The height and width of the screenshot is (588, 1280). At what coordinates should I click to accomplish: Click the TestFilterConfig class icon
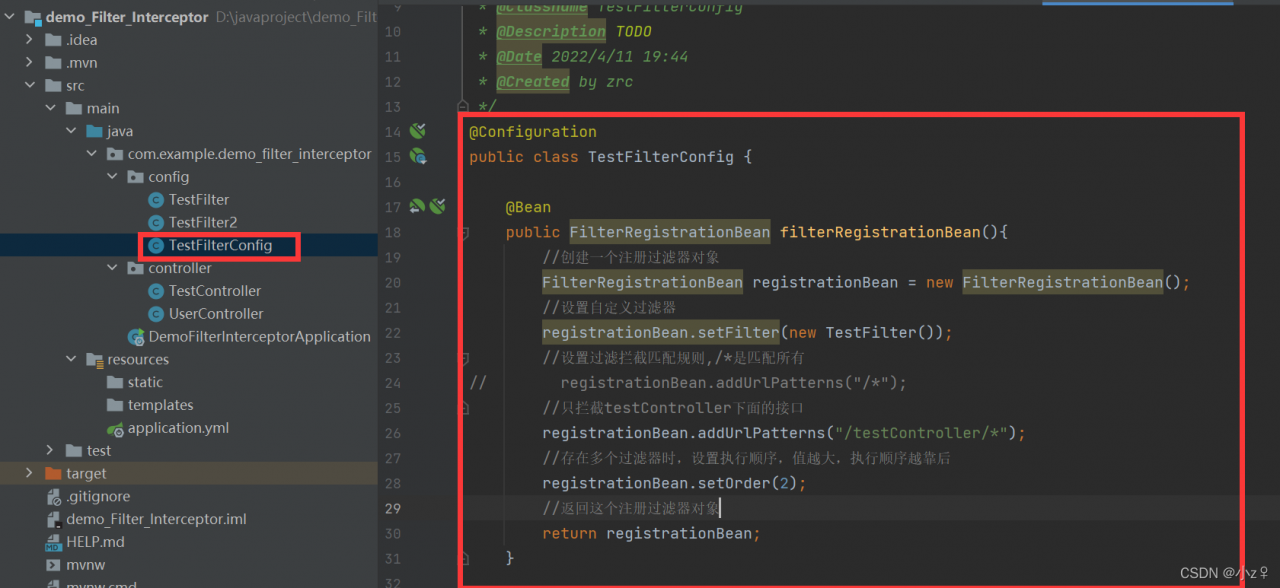tap(155, 246)
